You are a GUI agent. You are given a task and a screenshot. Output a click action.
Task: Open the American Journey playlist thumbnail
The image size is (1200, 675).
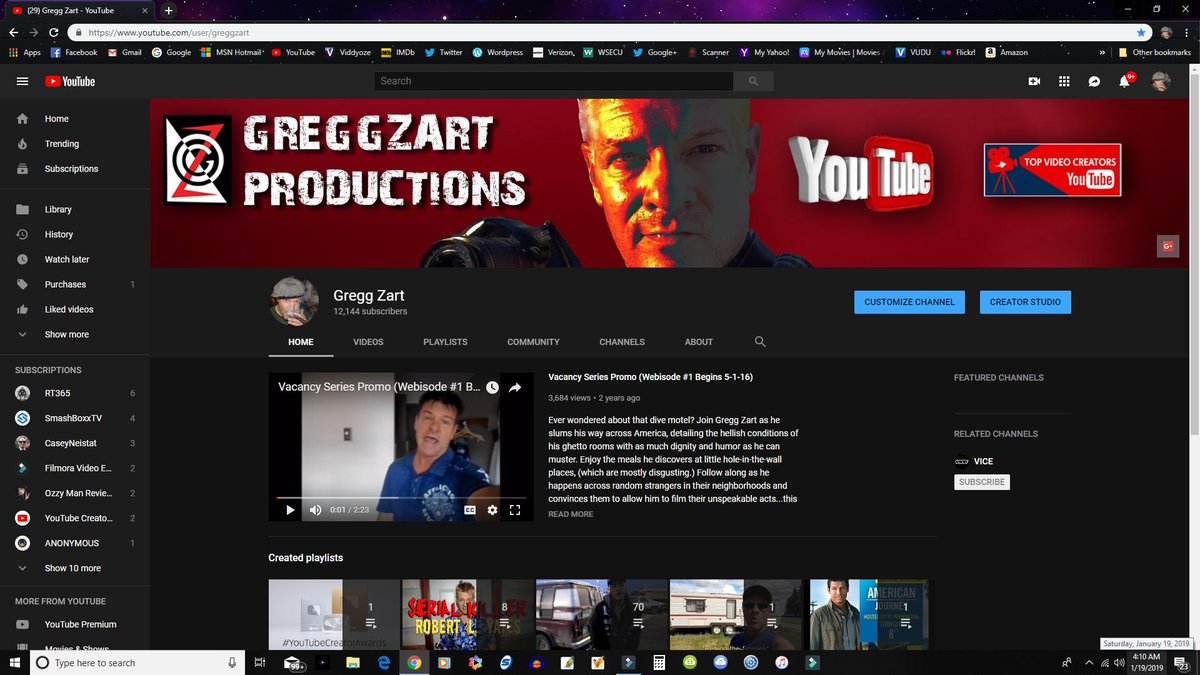click(868, 615)
